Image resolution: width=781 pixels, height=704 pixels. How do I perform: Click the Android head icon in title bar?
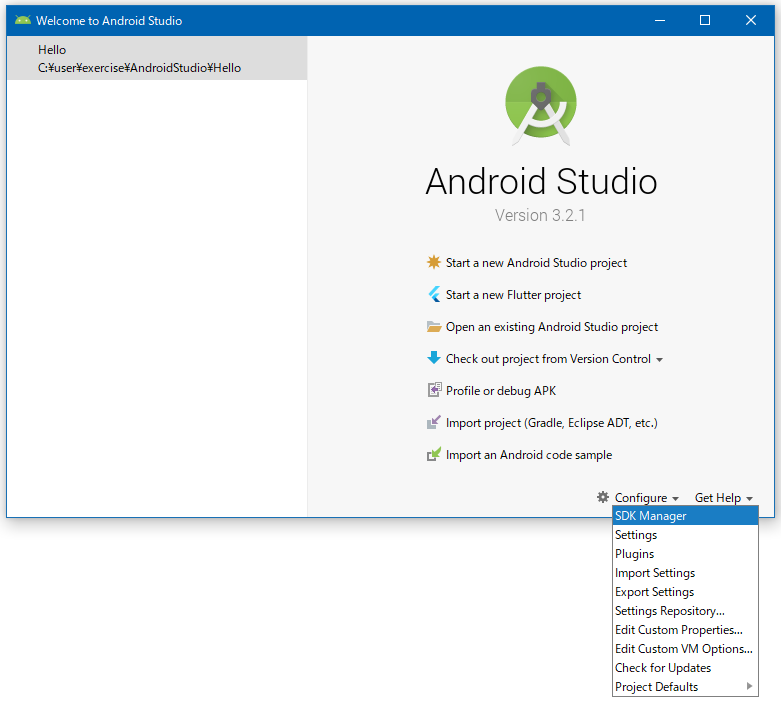(x=22, y=20)
